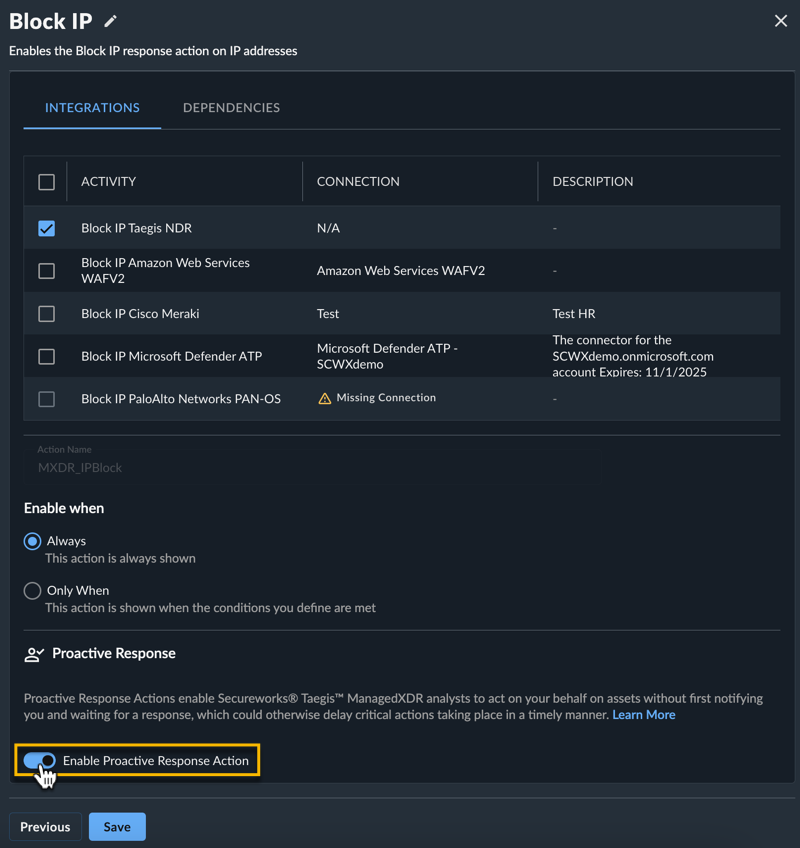800x848 pixels.
Task: Select the Only When radio button
Action: [32, 591]
